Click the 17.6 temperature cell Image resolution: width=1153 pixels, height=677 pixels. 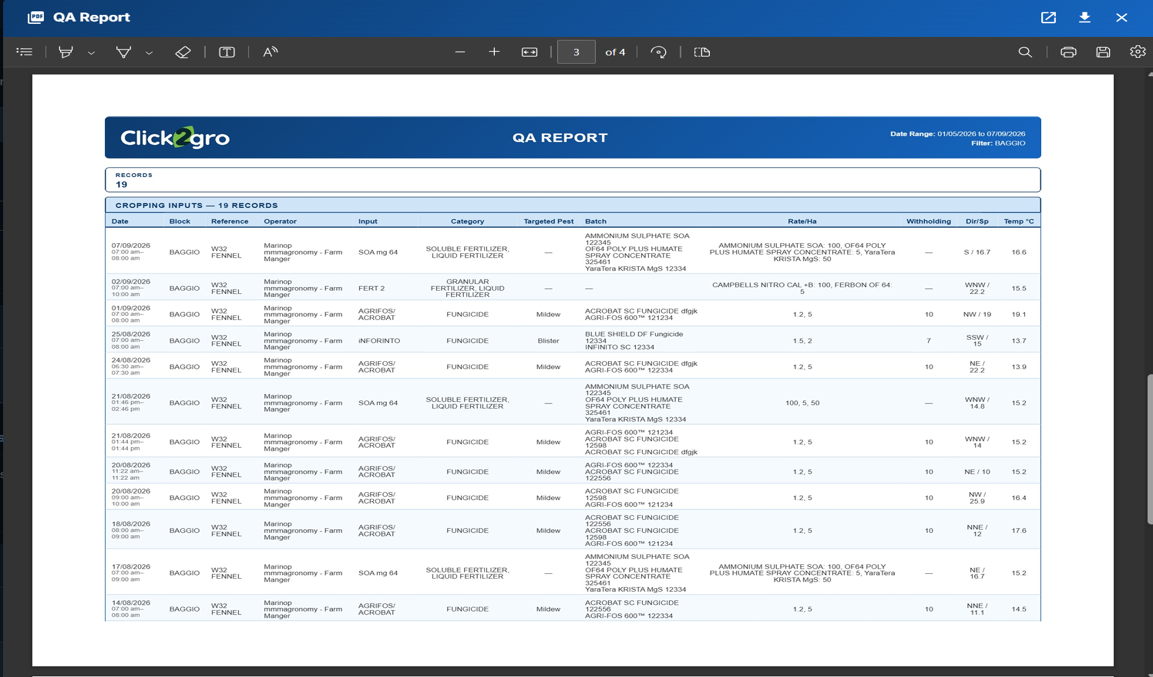tap(1018, 531)
